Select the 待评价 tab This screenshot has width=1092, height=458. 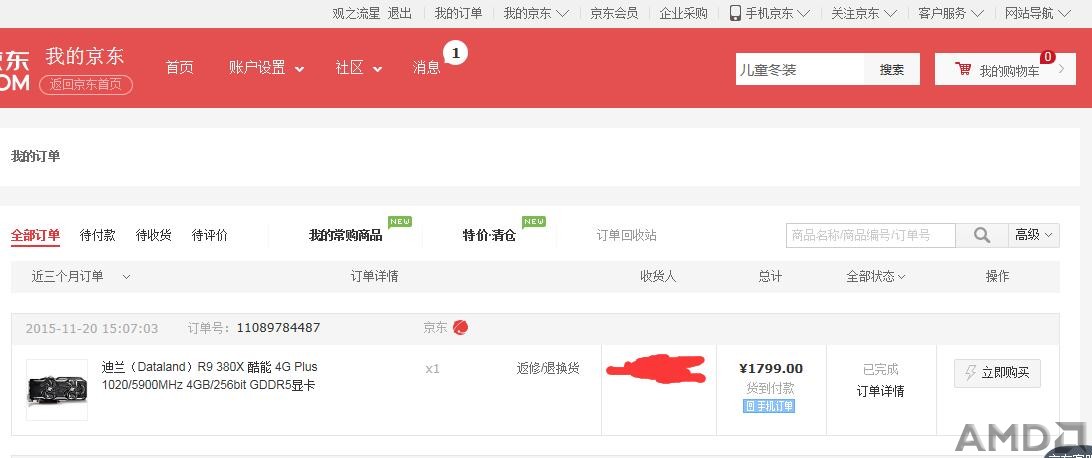(210, 235)
